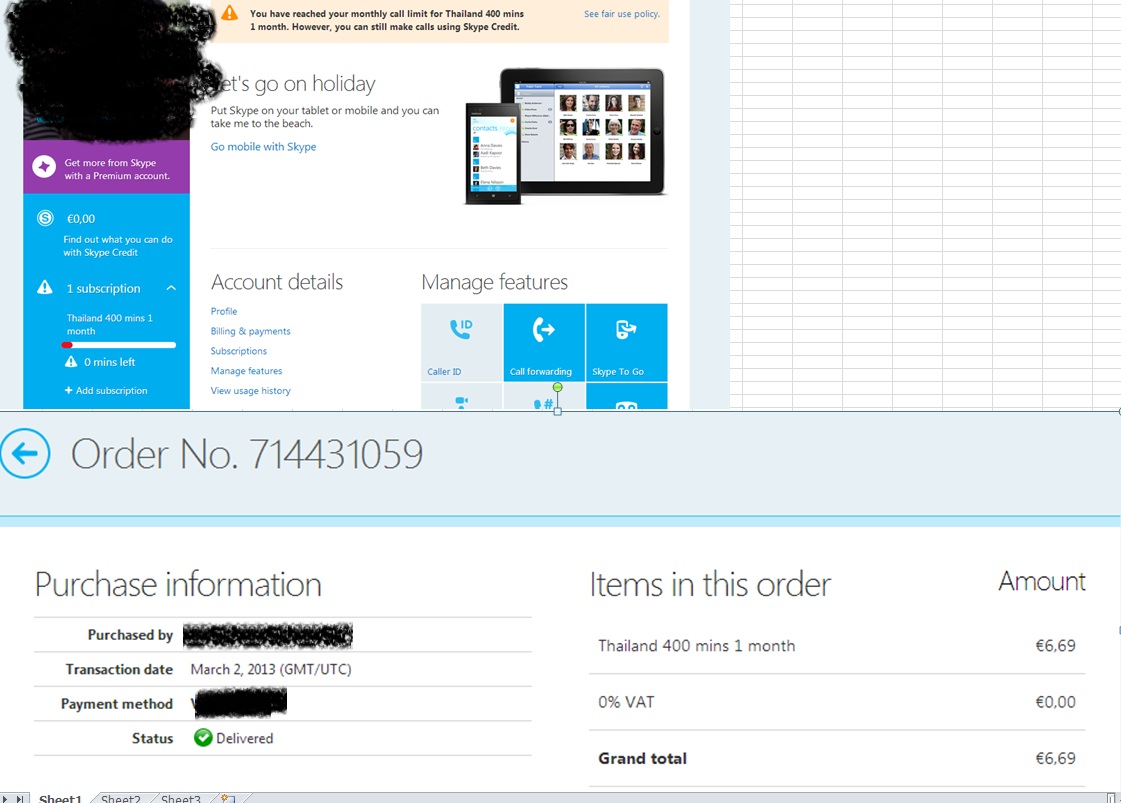The width and height of the screenshot is (1121, 803).
Task: Click the warning icon beside 1 subscription
Action: pos(44,287)
